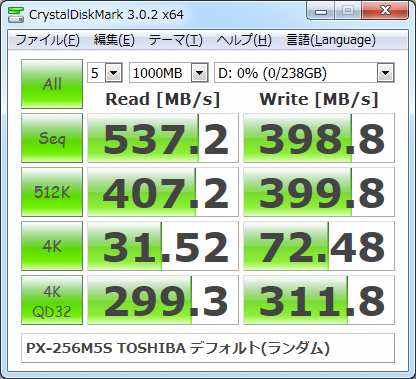Start the Seq benchmark test
416x379 pixels.
coord(52,138)
